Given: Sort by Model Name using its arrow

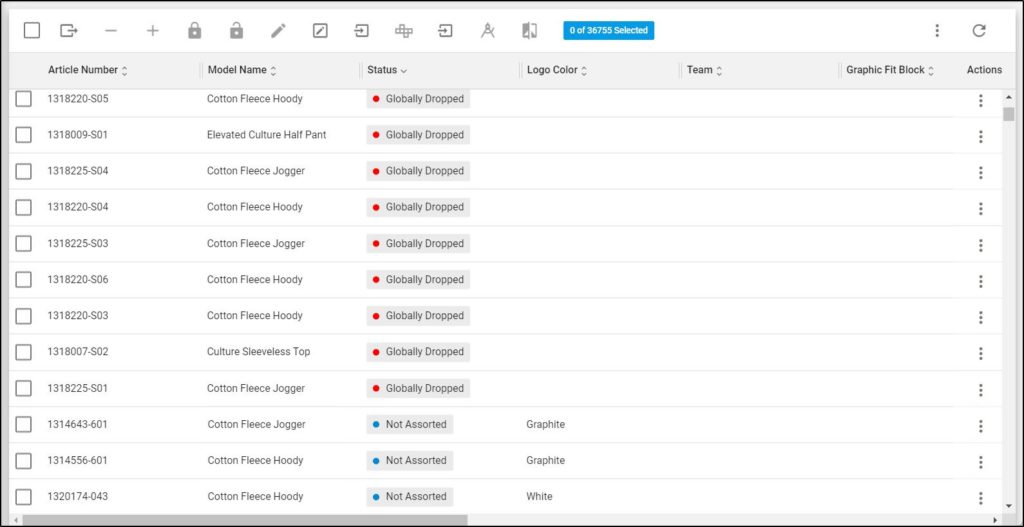Looking at the screenshot, I should (x=273, y=71).
